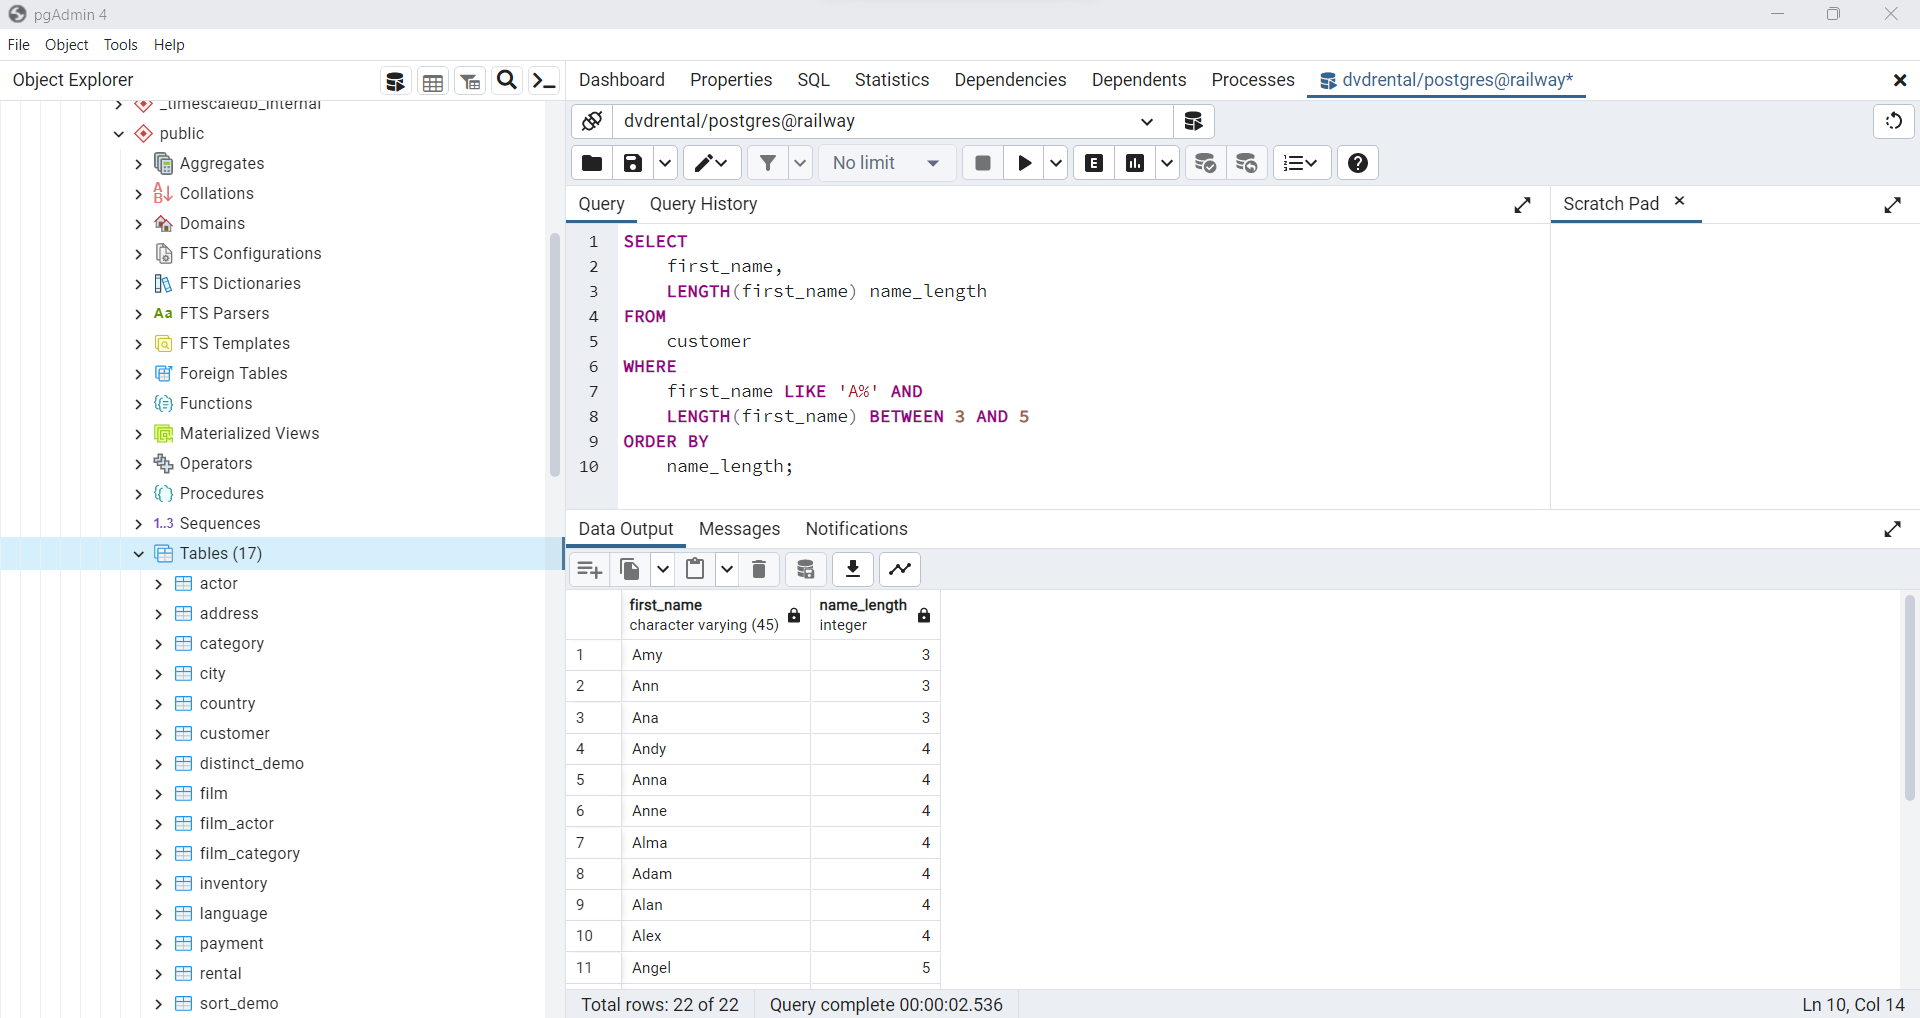Execute the query with the play button

tap(1025, 163)
